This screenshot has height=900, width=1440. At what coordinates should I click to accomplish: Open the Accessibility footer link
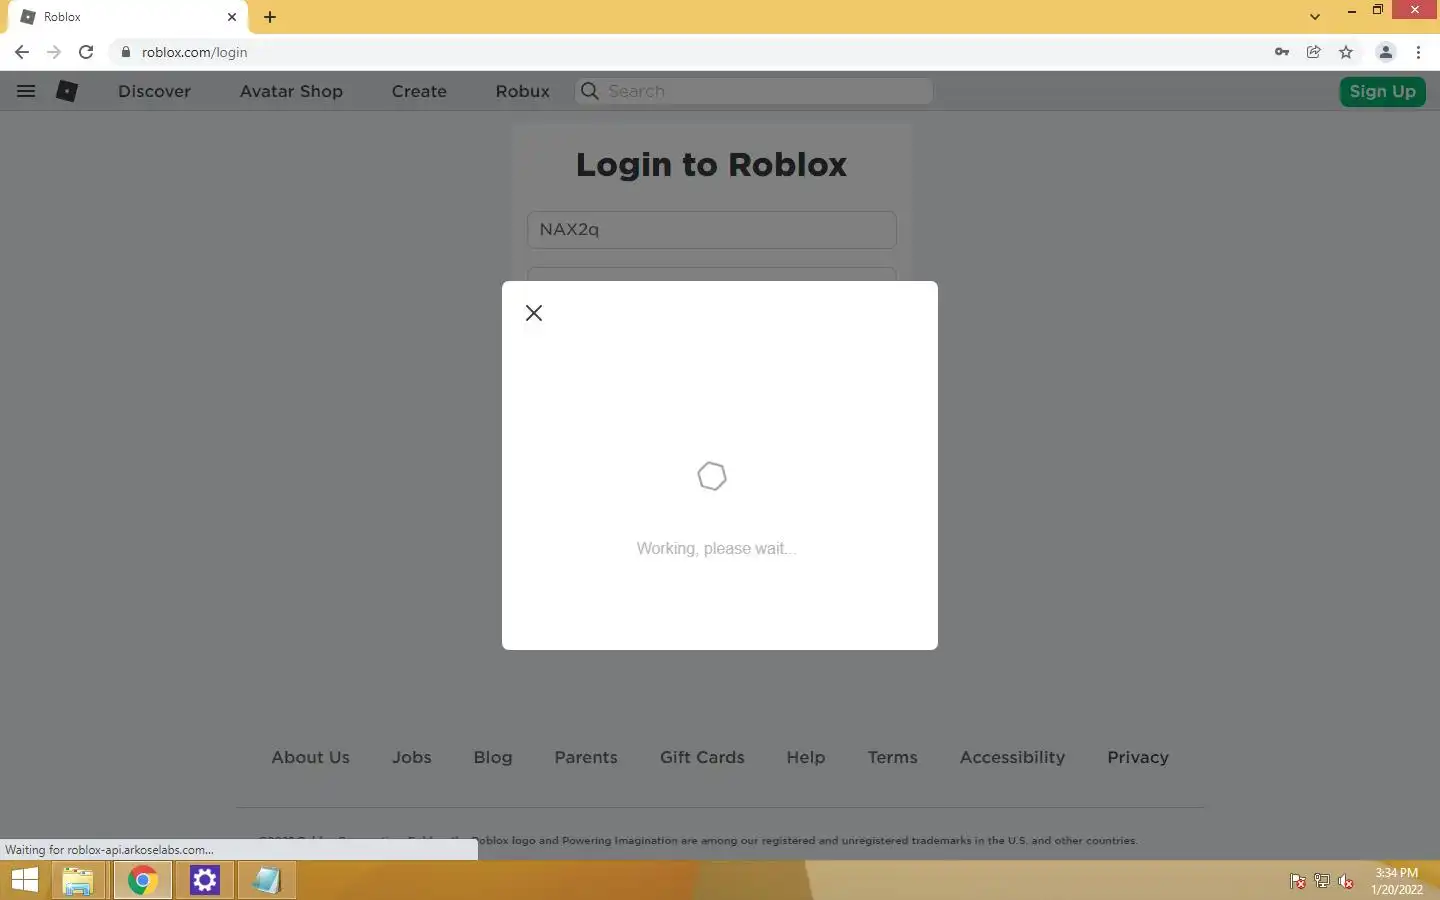coord(1012,757)
